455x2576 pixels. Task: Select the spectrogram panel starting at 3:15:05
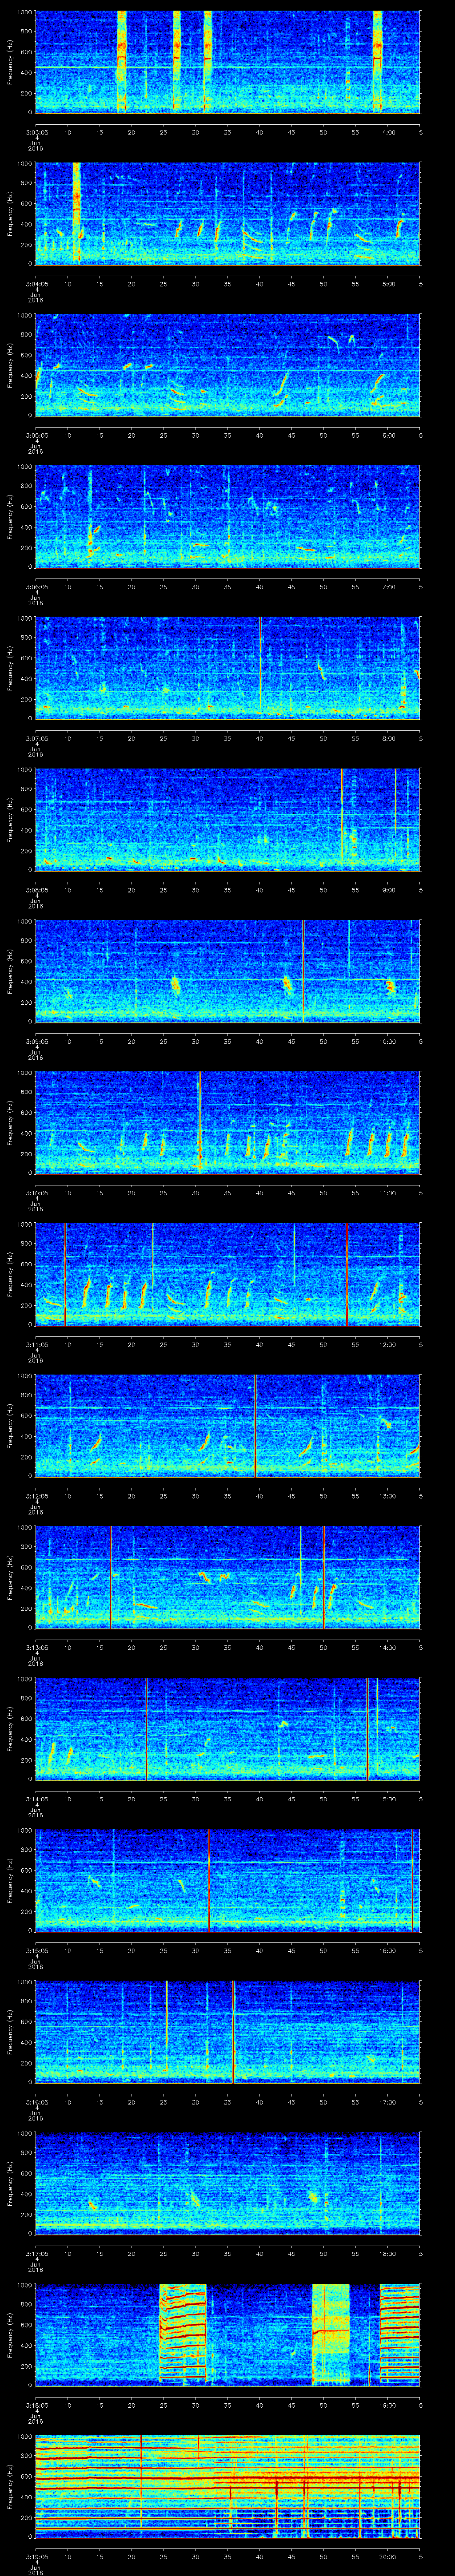tap(228, 1880)
